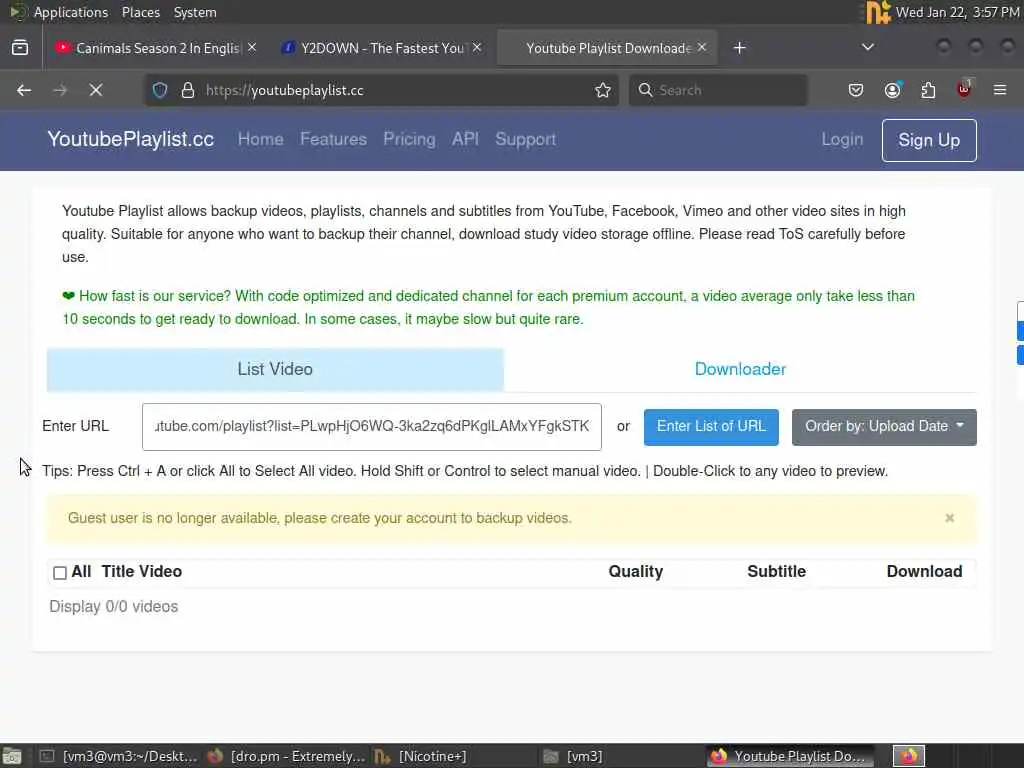Bookmark page with the star icon

603,90
